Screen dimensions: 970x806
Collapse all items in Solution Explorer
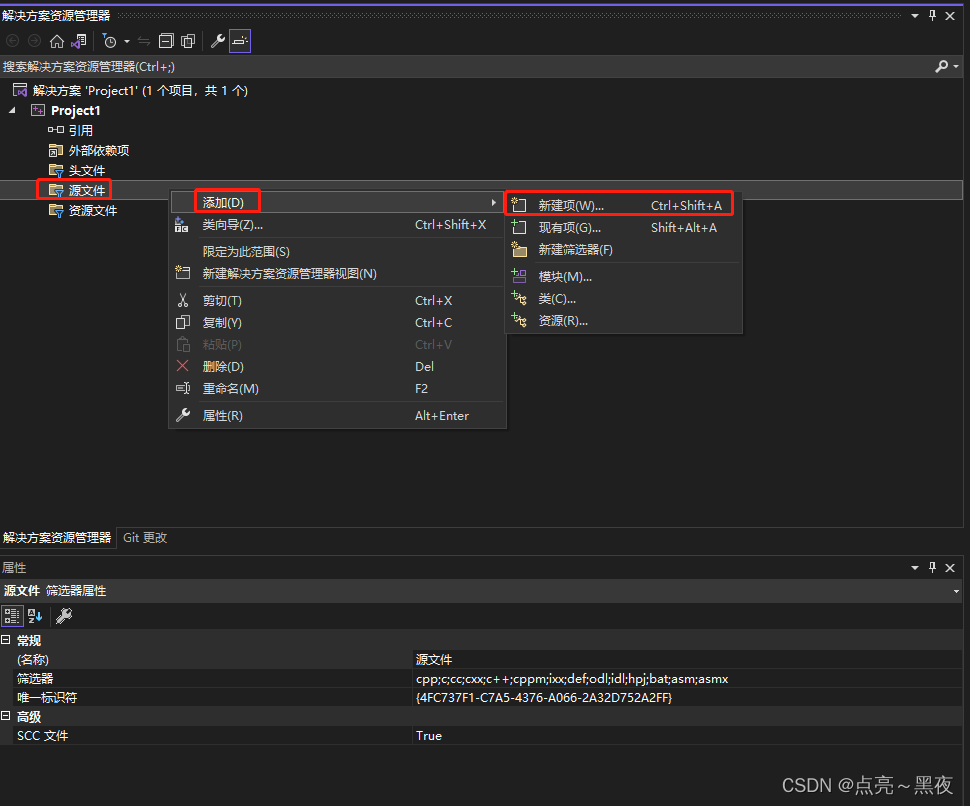click(166, 41)
